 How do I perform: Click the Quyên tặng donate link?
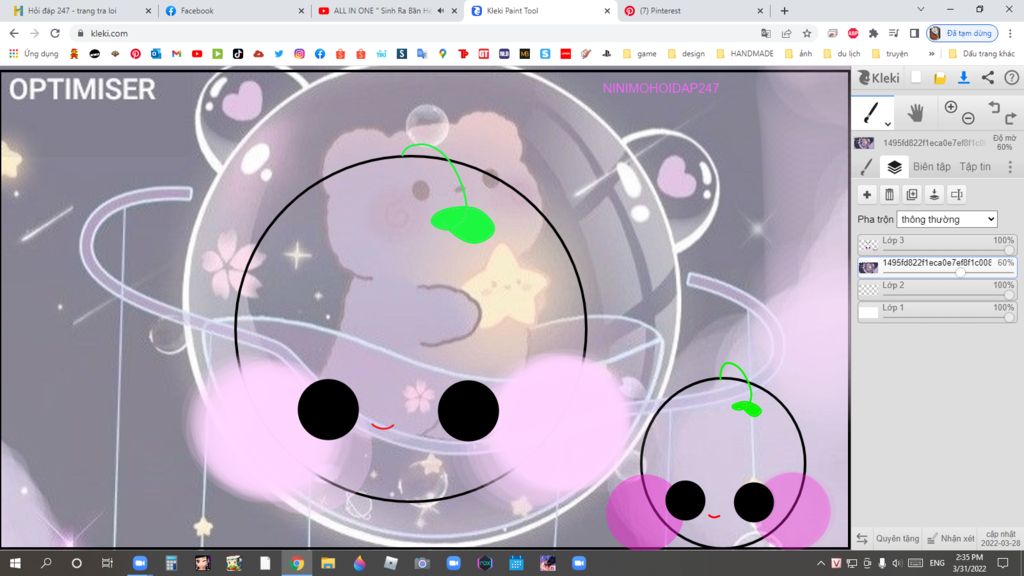pyautogui.click(x=897, y=539)
